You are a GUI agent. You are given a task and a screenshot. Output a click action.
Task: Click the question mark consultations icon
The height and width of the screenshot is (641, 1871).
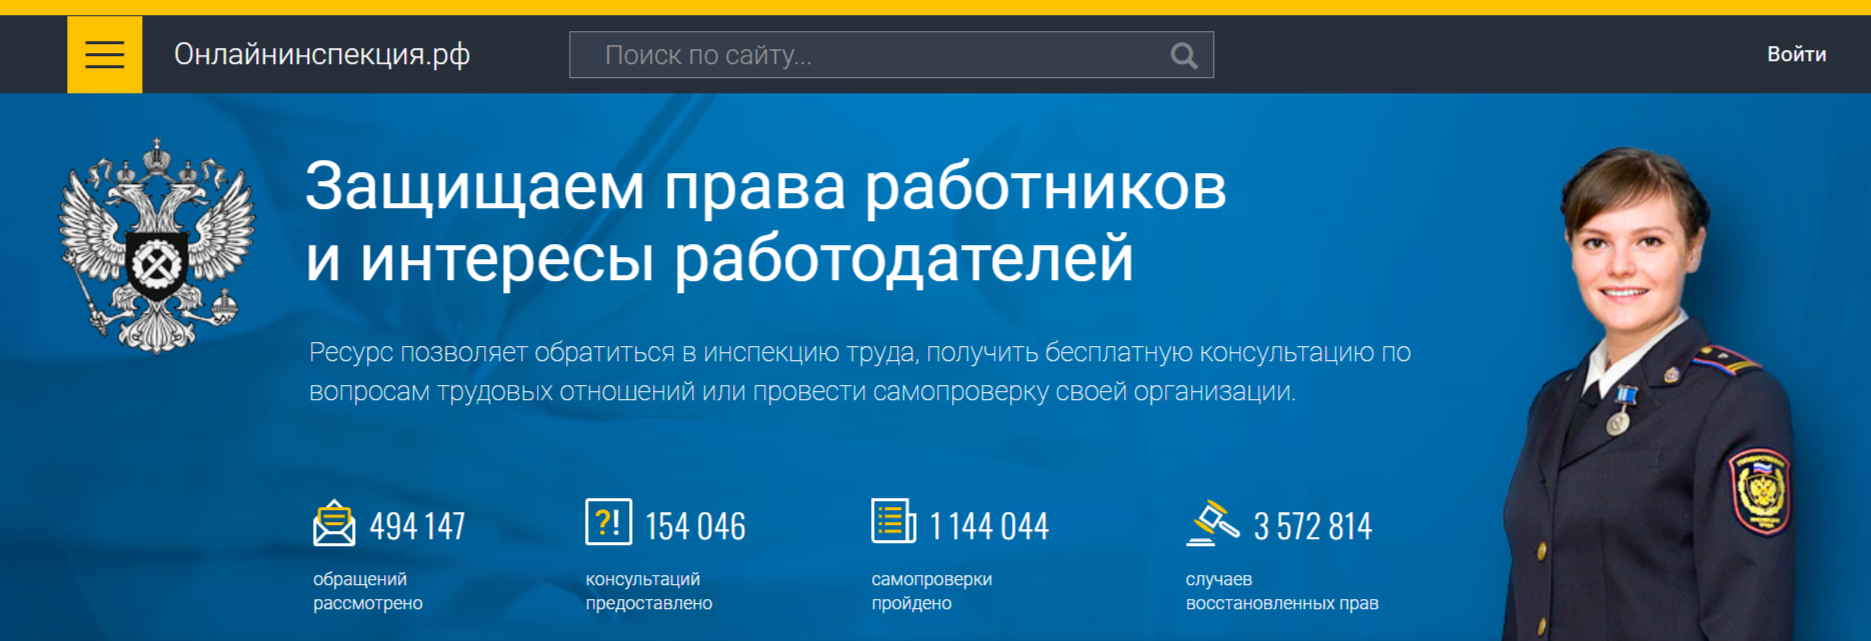pos(608,522)
